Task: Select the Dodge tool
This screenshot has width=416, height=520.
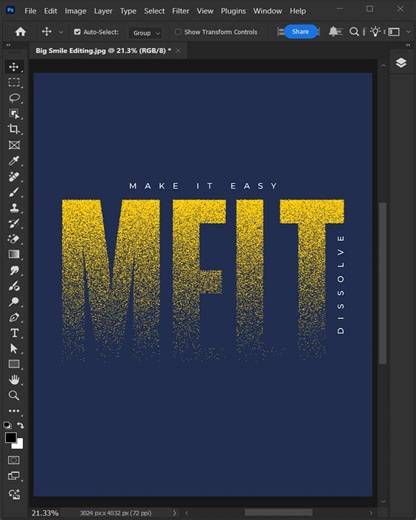Action: click(14, 302)
